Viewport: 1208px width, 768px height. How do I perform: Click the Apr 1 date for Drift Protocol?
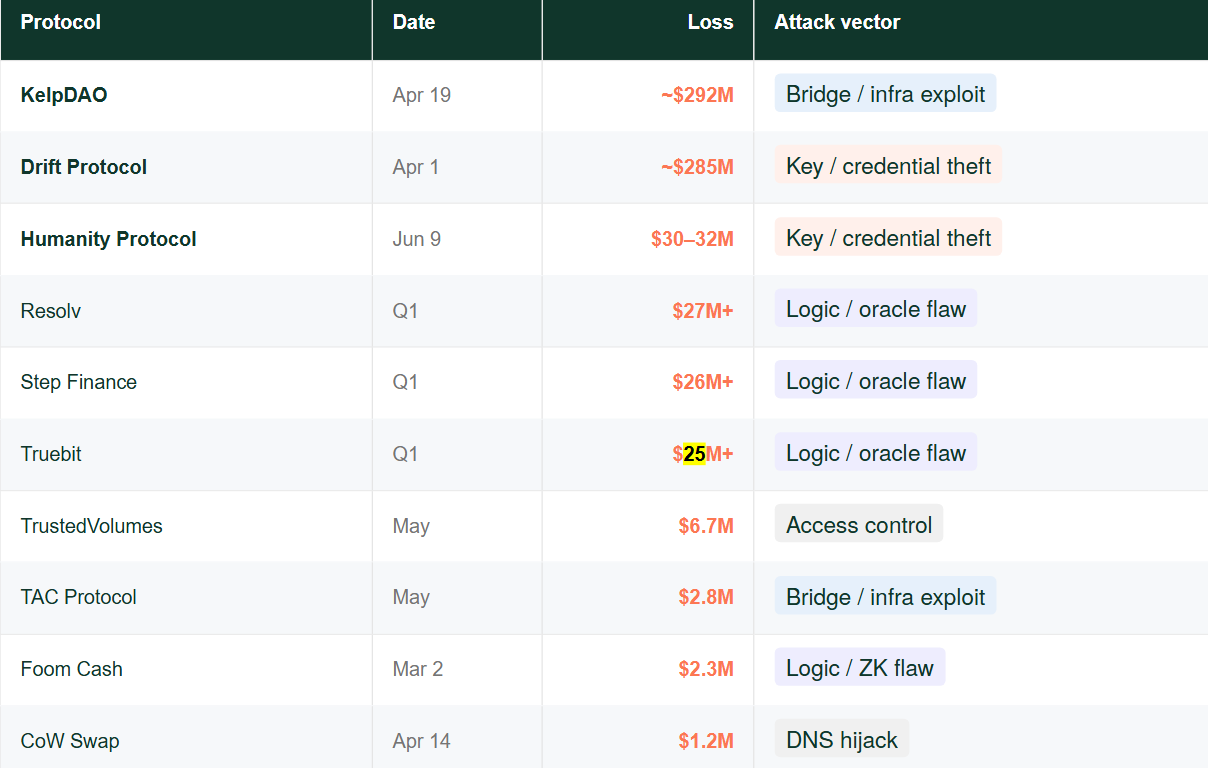tap(416, 167)
